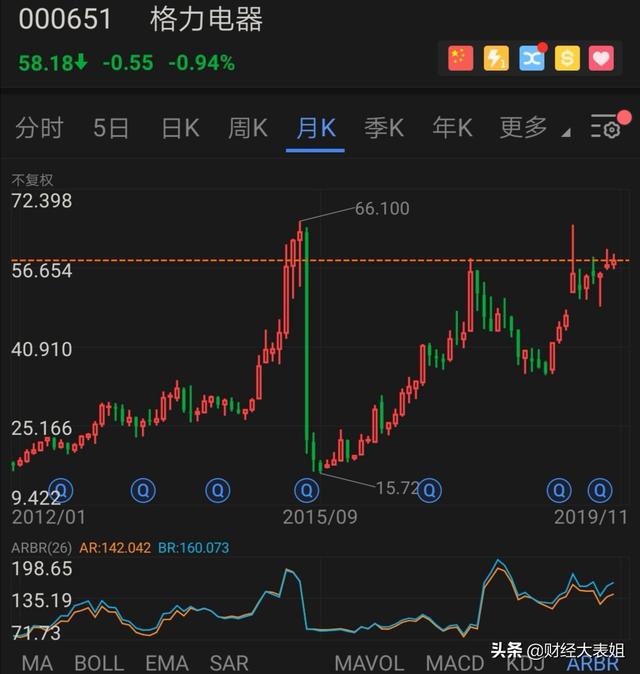Show the MAVOL volume indicator

tap(370, 663)
